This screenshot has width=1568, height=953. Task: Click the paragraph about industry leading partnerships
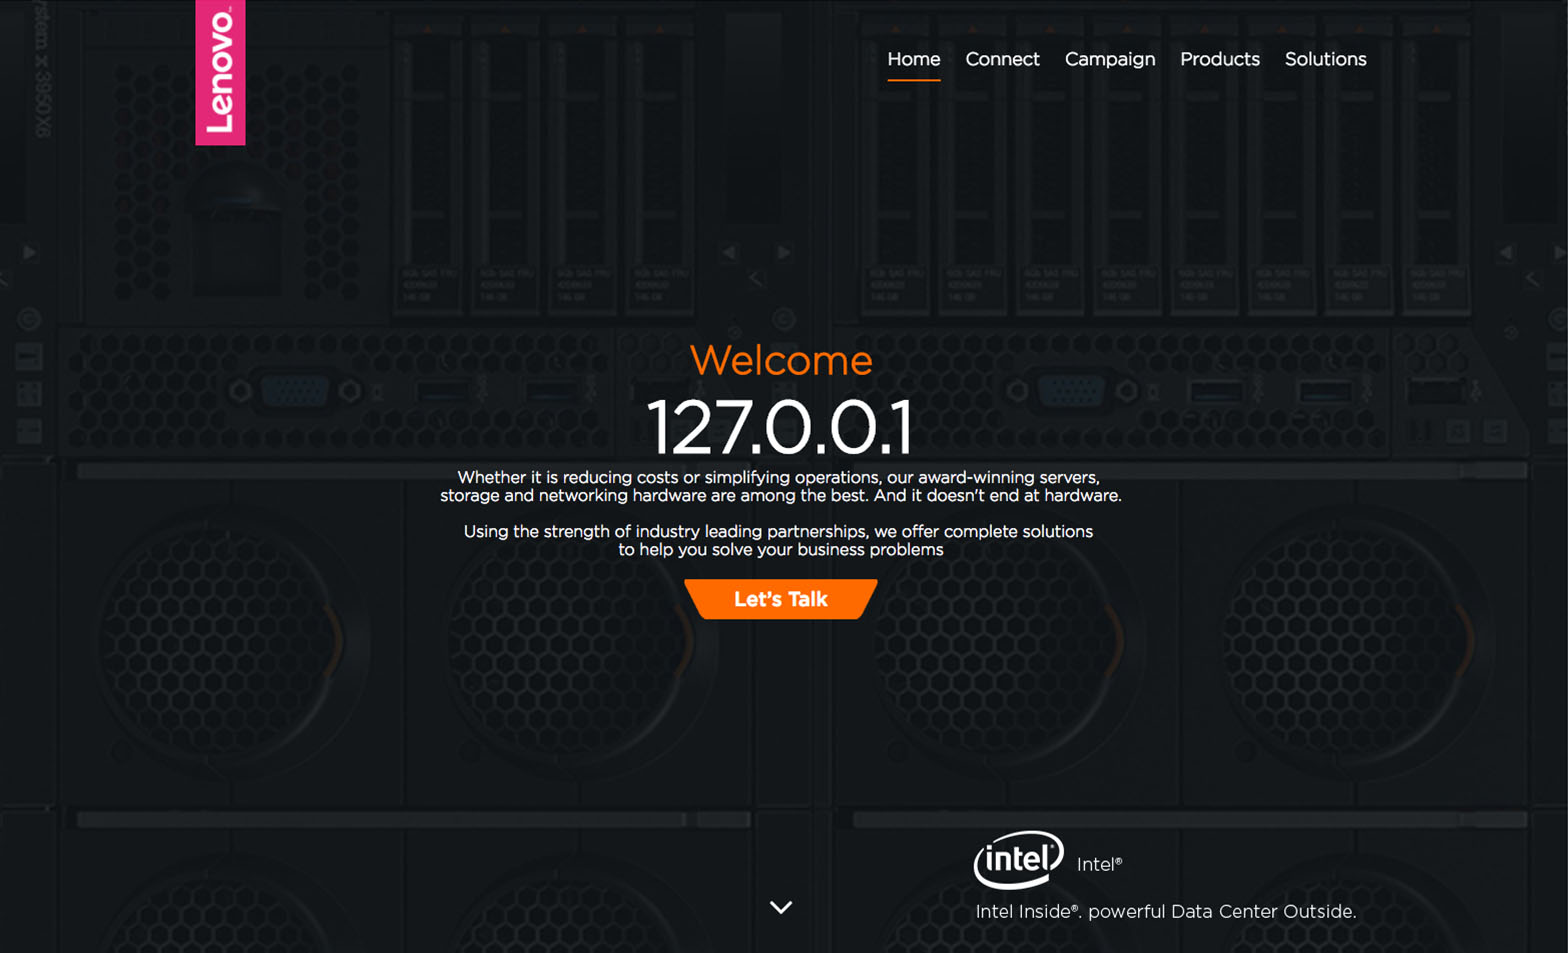(779, 540)
